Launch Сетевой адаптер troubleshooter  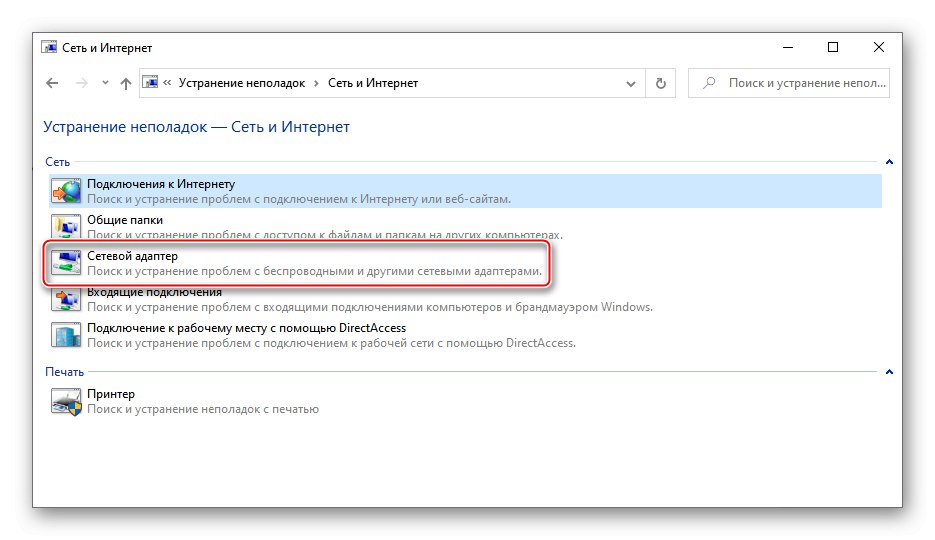(296, 263)
